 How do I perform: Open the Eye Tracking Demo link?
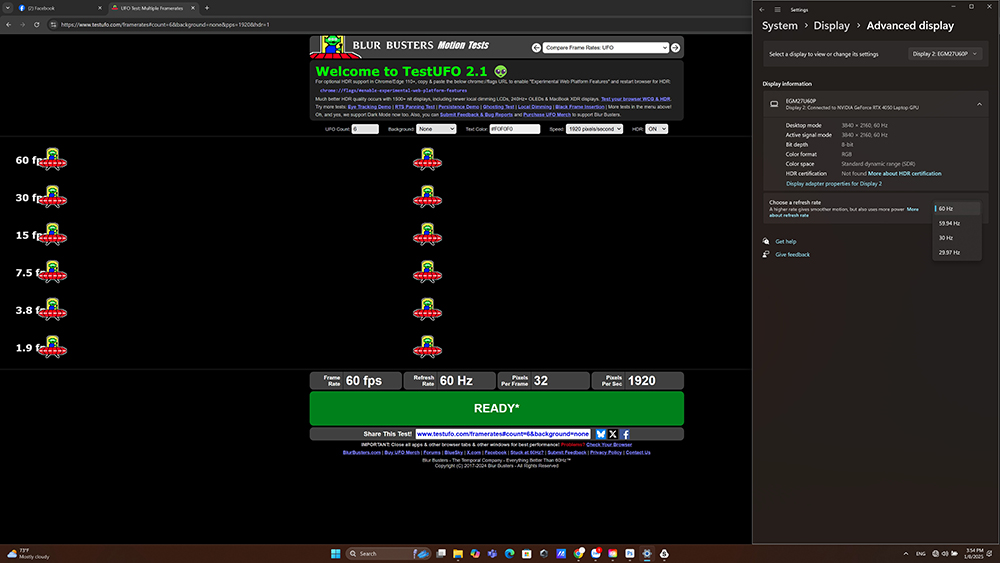[369, 107]
